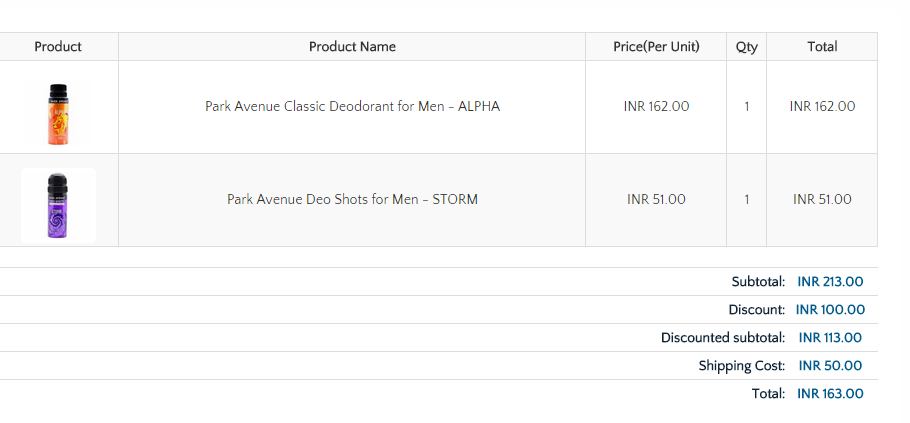Open the STORM deo shots product thumbnail
This screenshot has width=910, height=423.
pos(58,205)
